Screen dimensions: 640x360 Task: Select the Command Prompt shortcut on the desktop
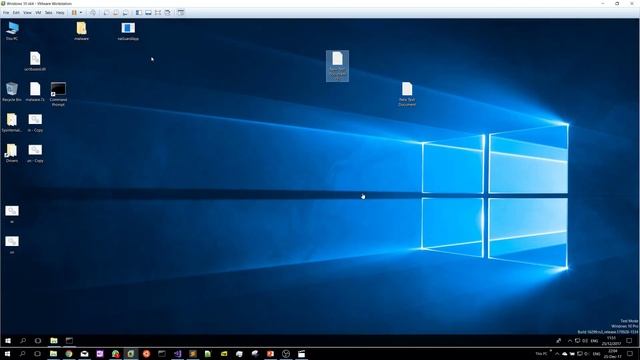58,94
